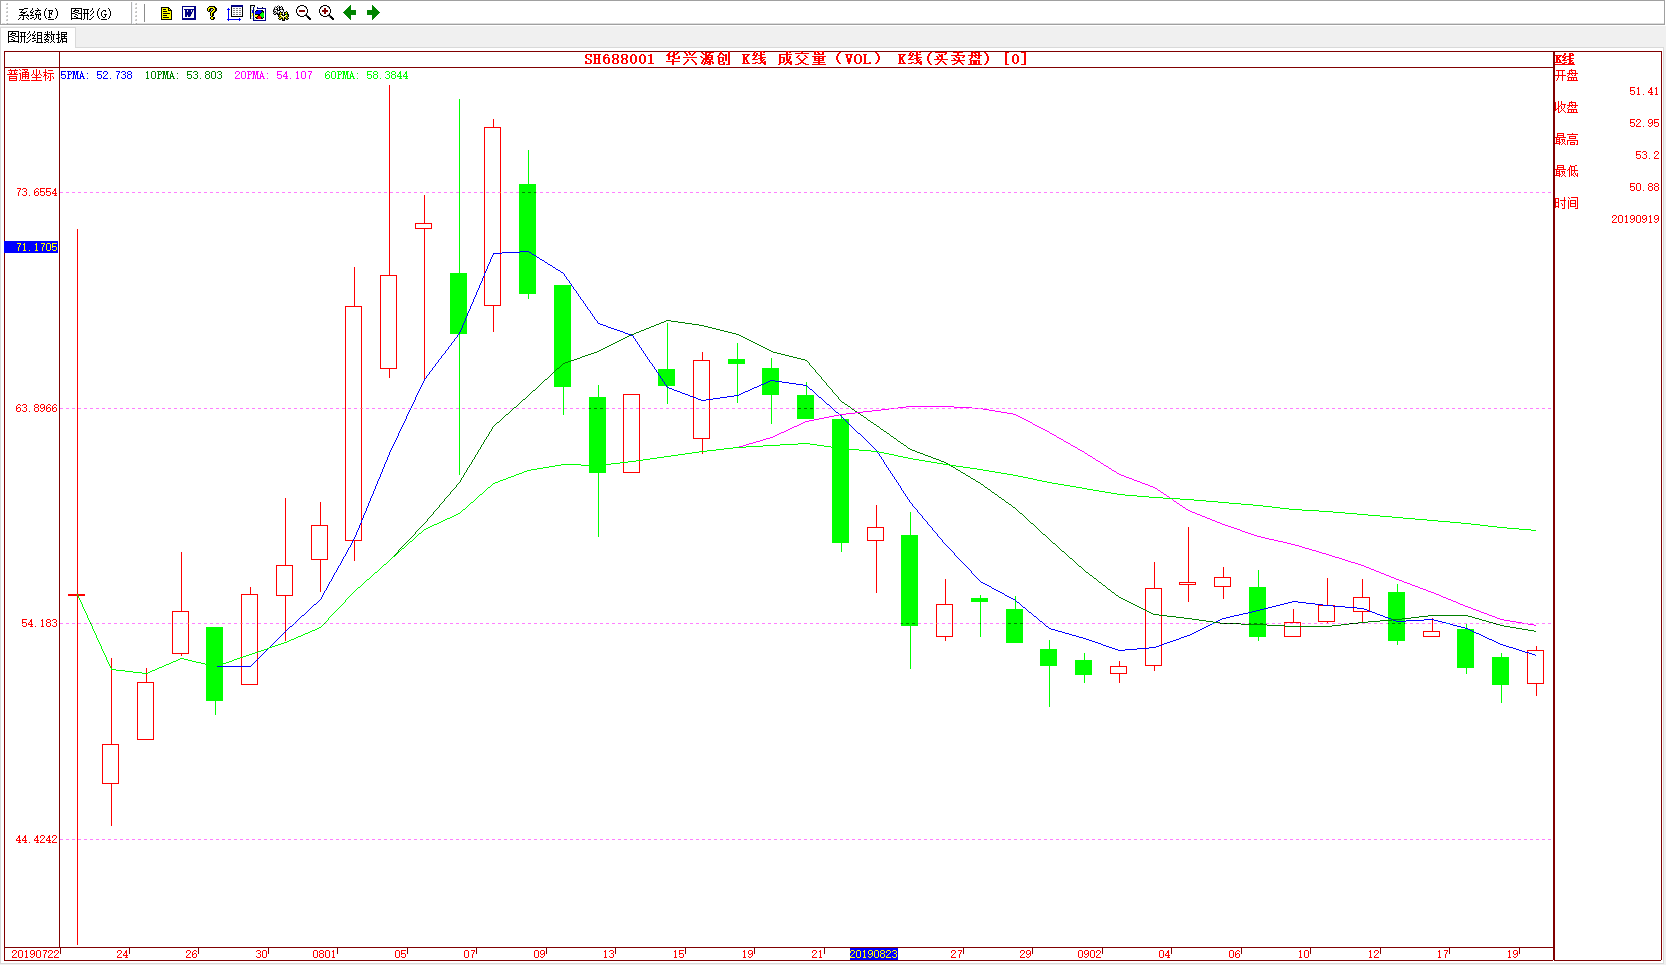Open settings with the gears icon
This screenshot has width=1666, height=965.
click(x=281, y=13)
